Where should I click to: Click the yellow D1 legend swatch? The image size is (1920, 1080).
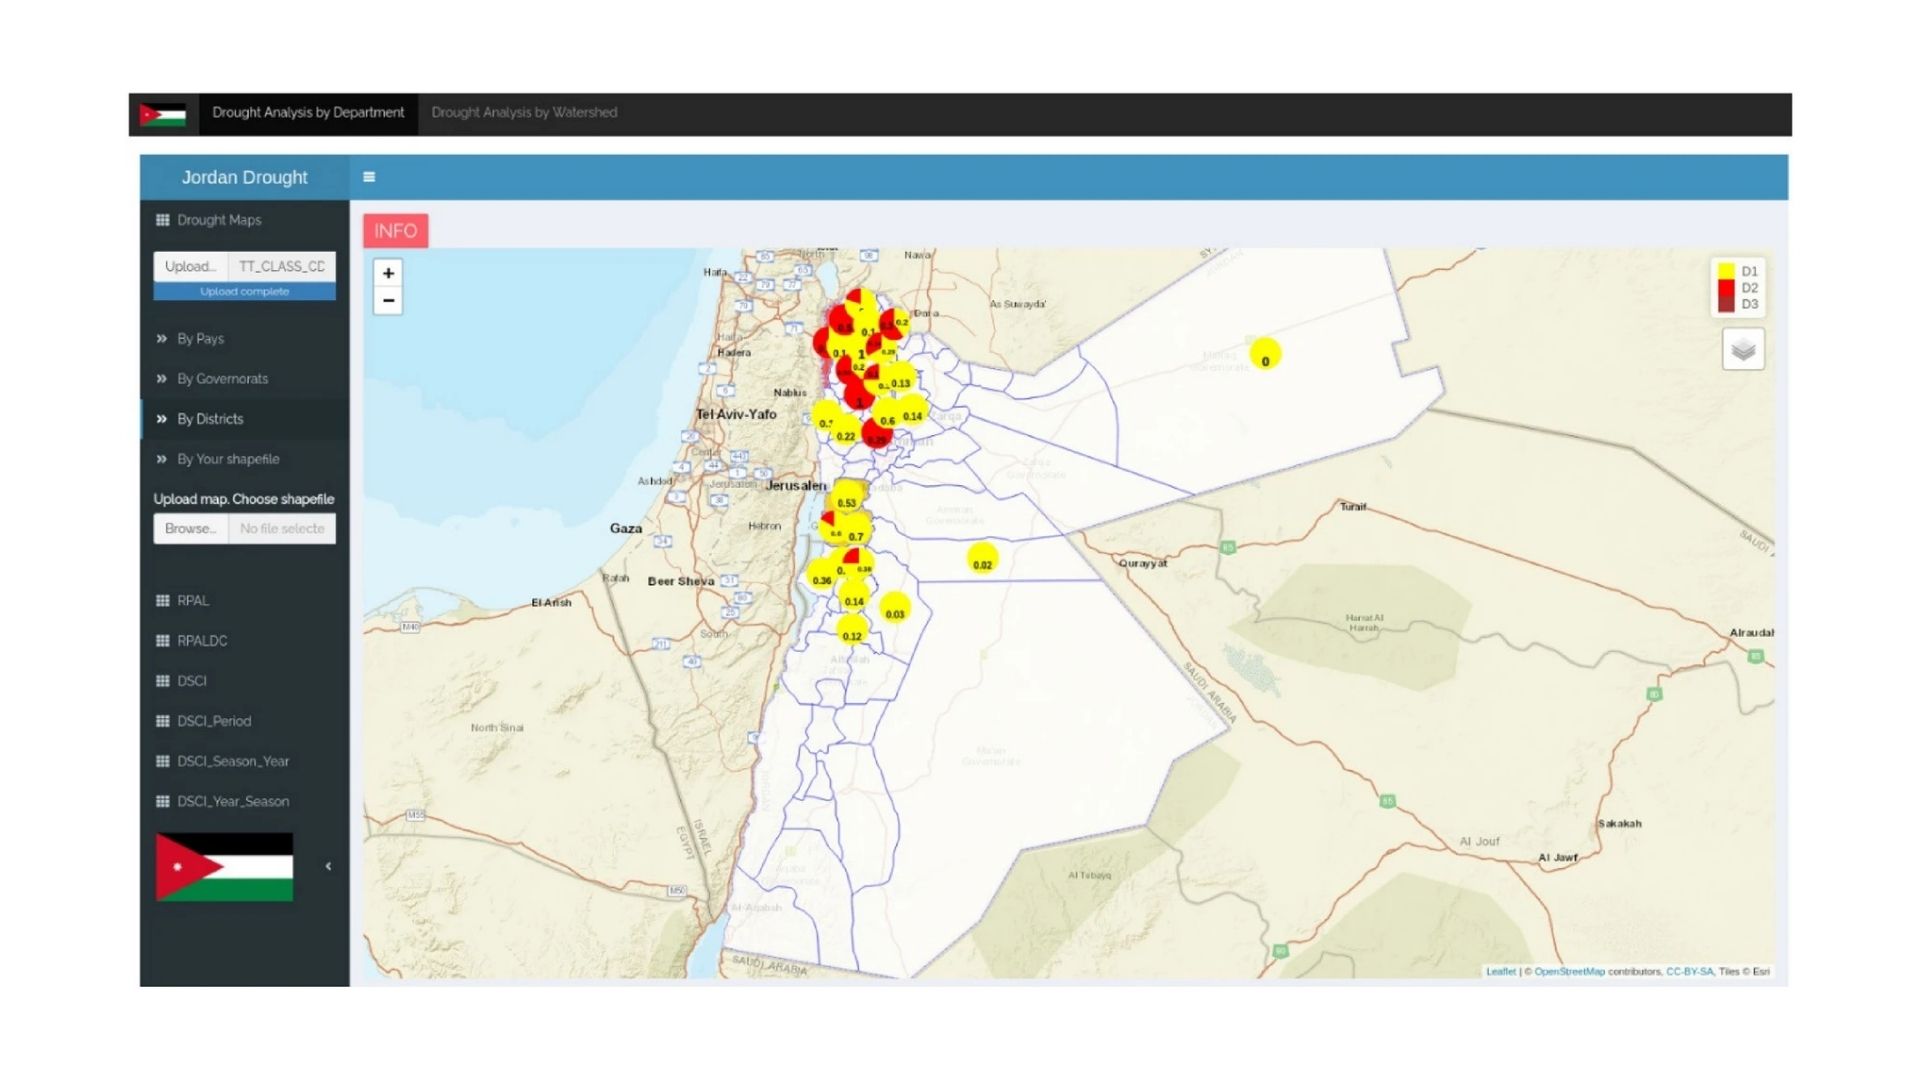point(1726,271)
